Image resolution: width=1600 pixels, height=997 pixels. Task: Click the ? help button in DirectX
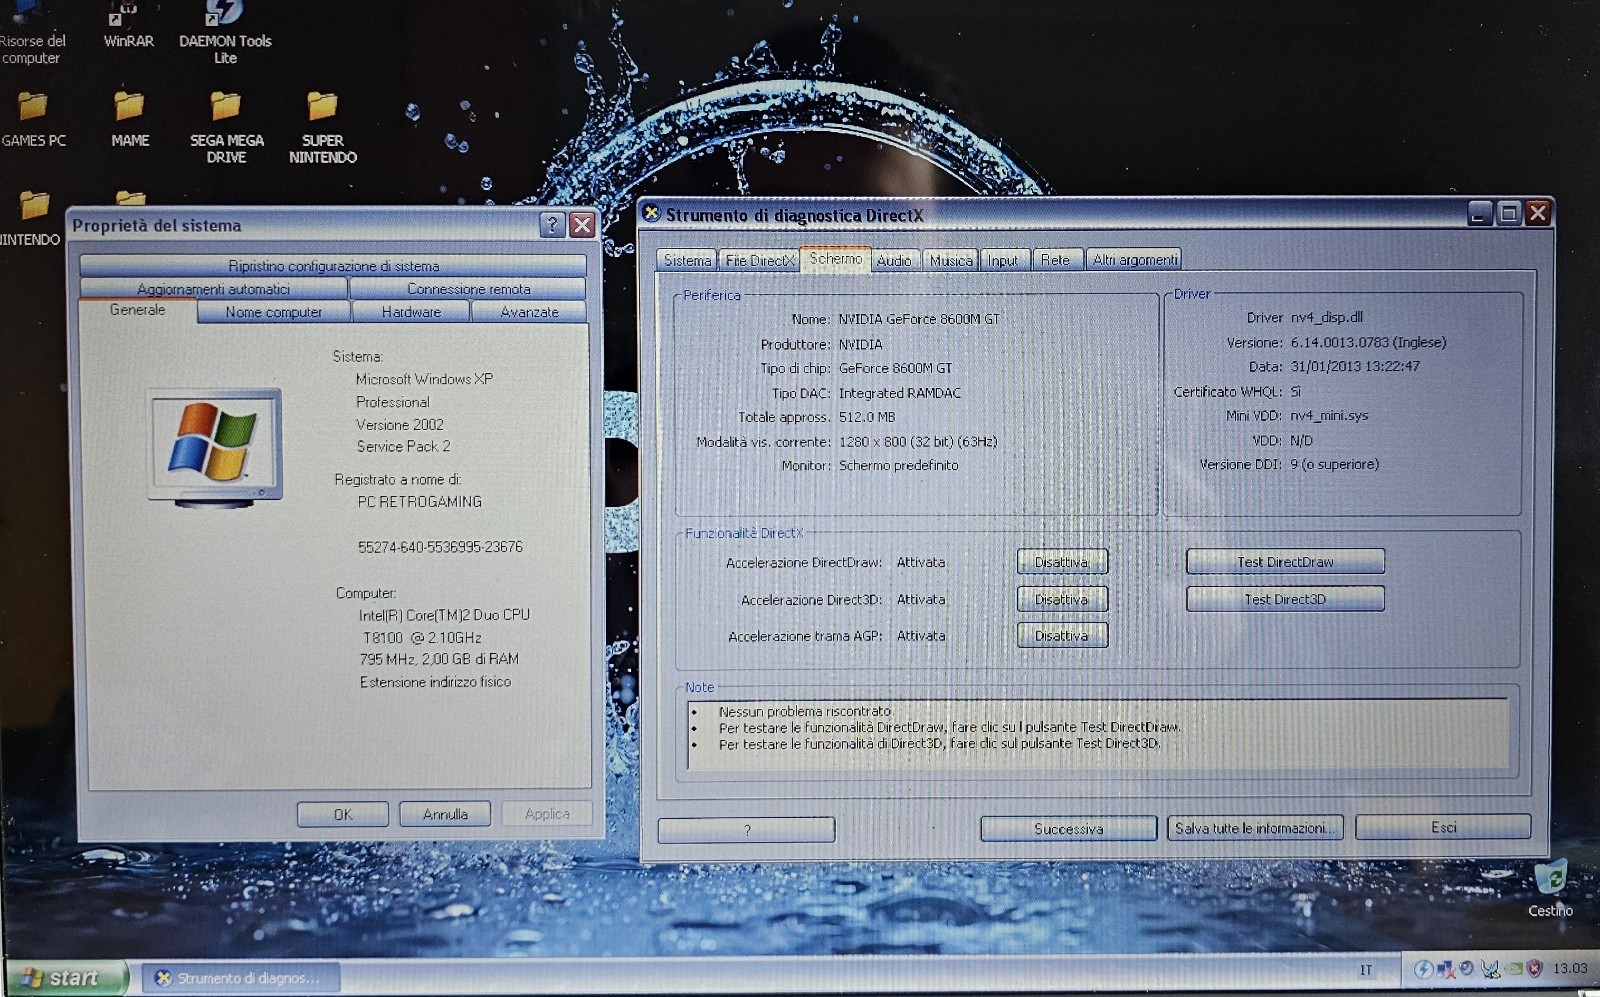pos(746,830)
